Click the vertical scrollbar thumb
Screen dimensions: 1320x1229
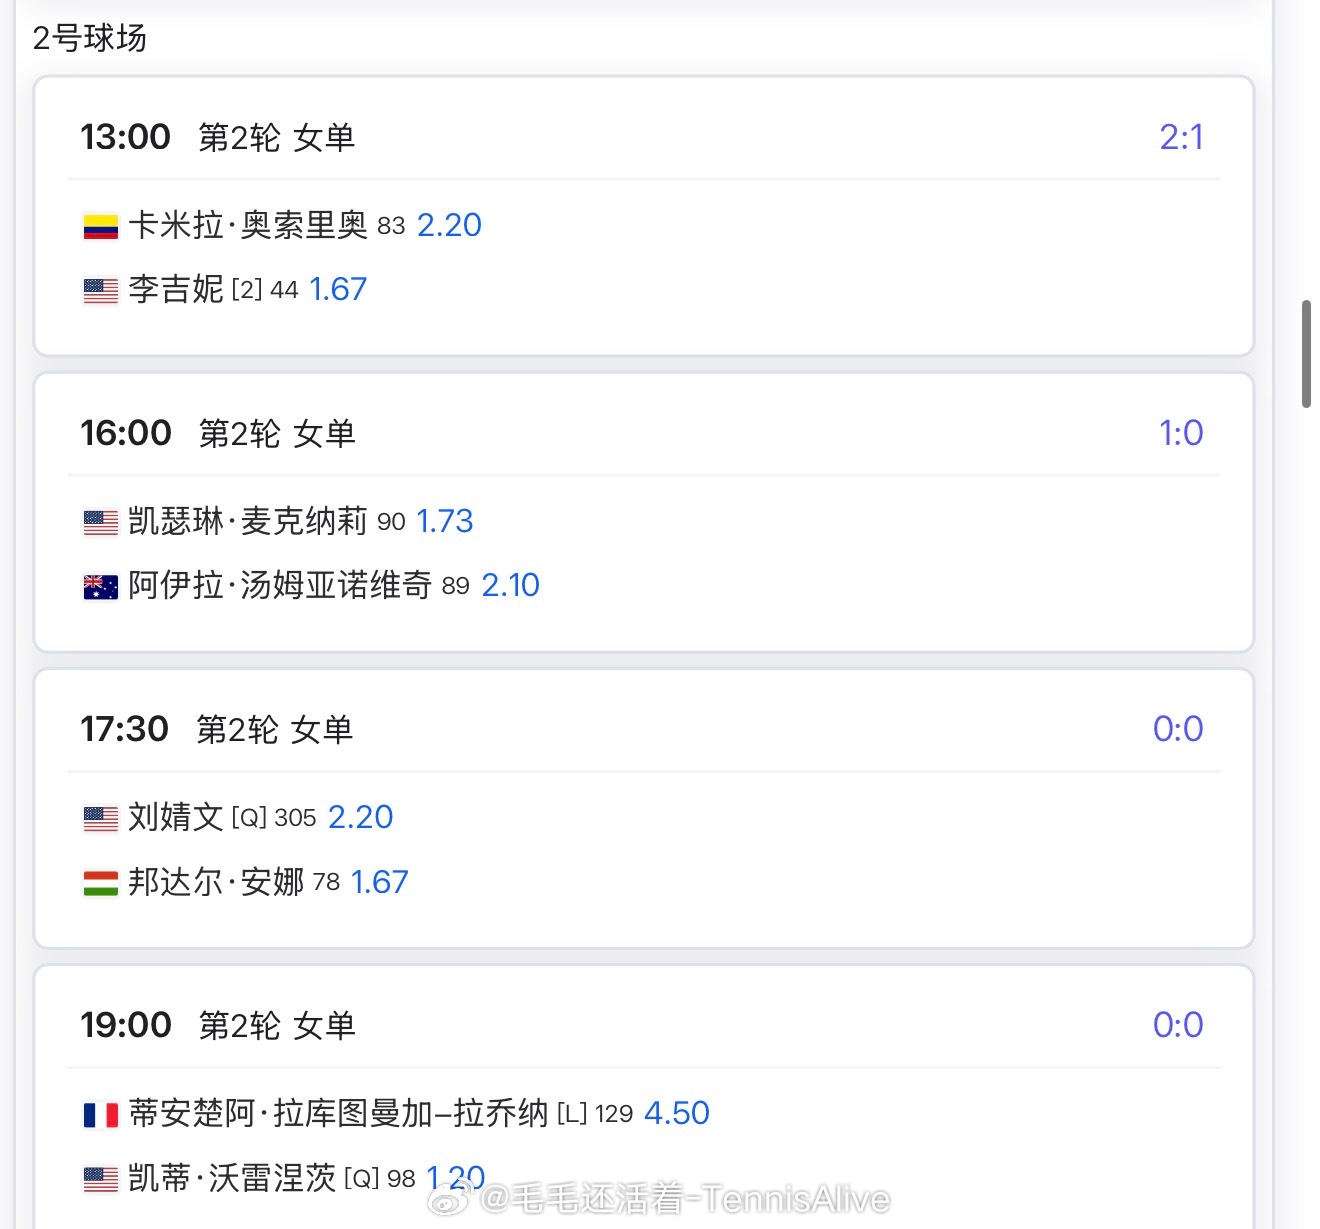tap(1306, 353)
